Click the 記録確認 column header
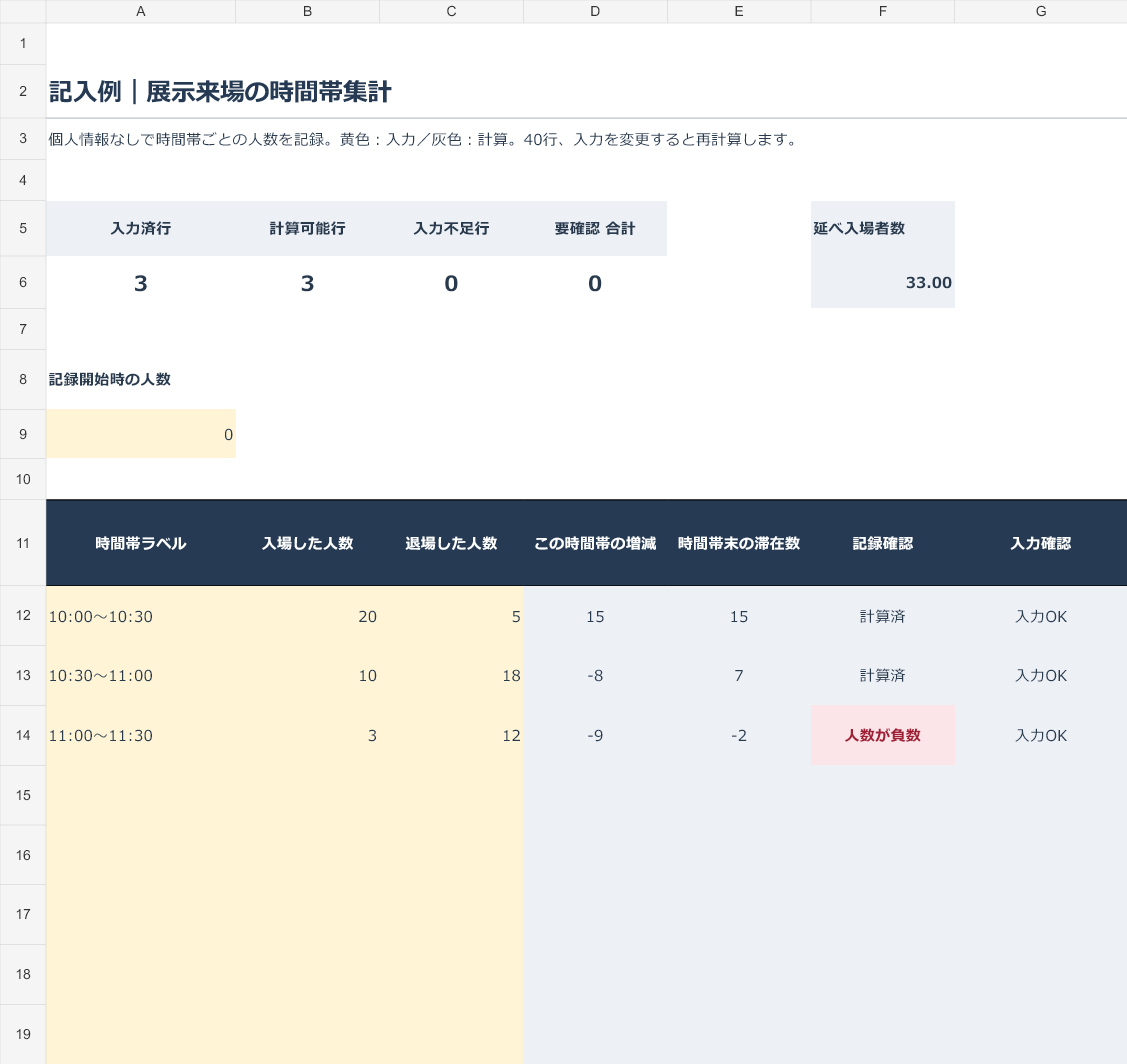The width and height of the screenshot is (1127, 1064). [x=883, y=544]
